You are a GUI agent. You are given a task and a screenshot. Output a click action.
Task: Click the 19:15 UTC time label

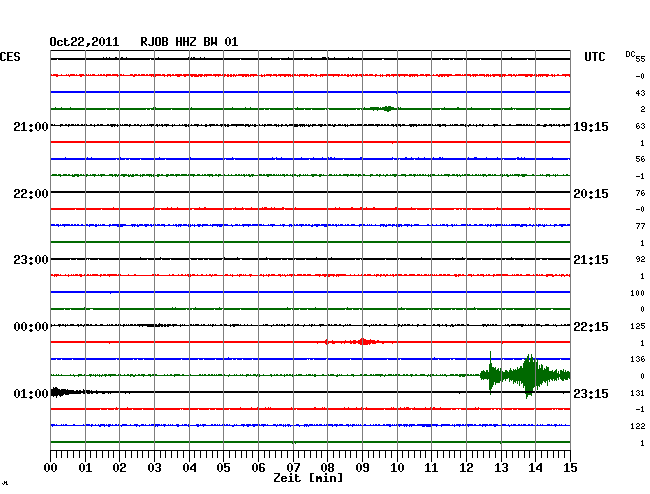[591, 127]
